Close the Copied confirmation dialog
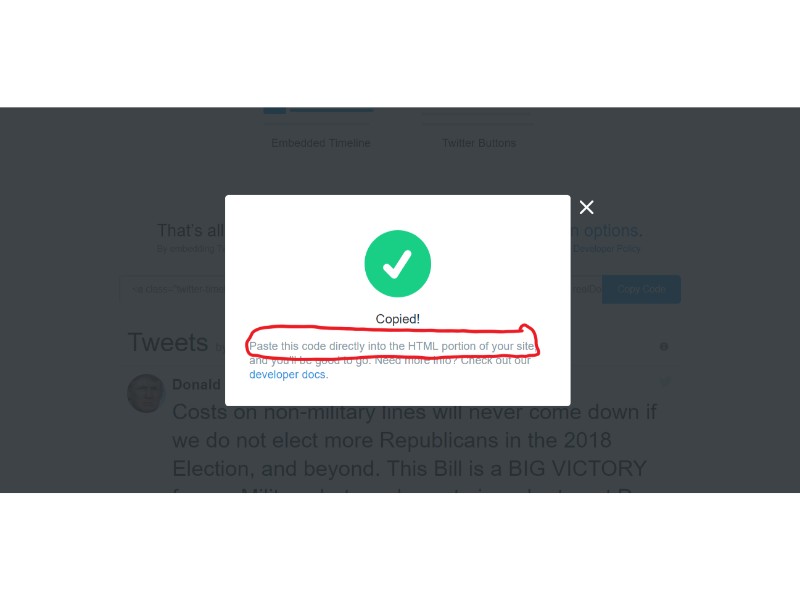 (586, 207)
